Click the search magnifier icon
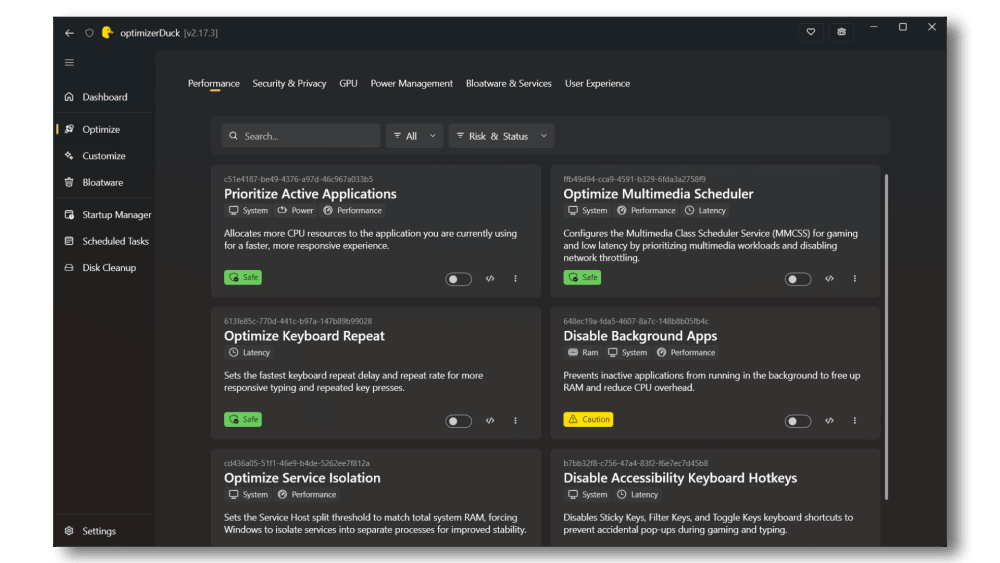The height and width of the screenshot is (563, 1000). [233, 136]
